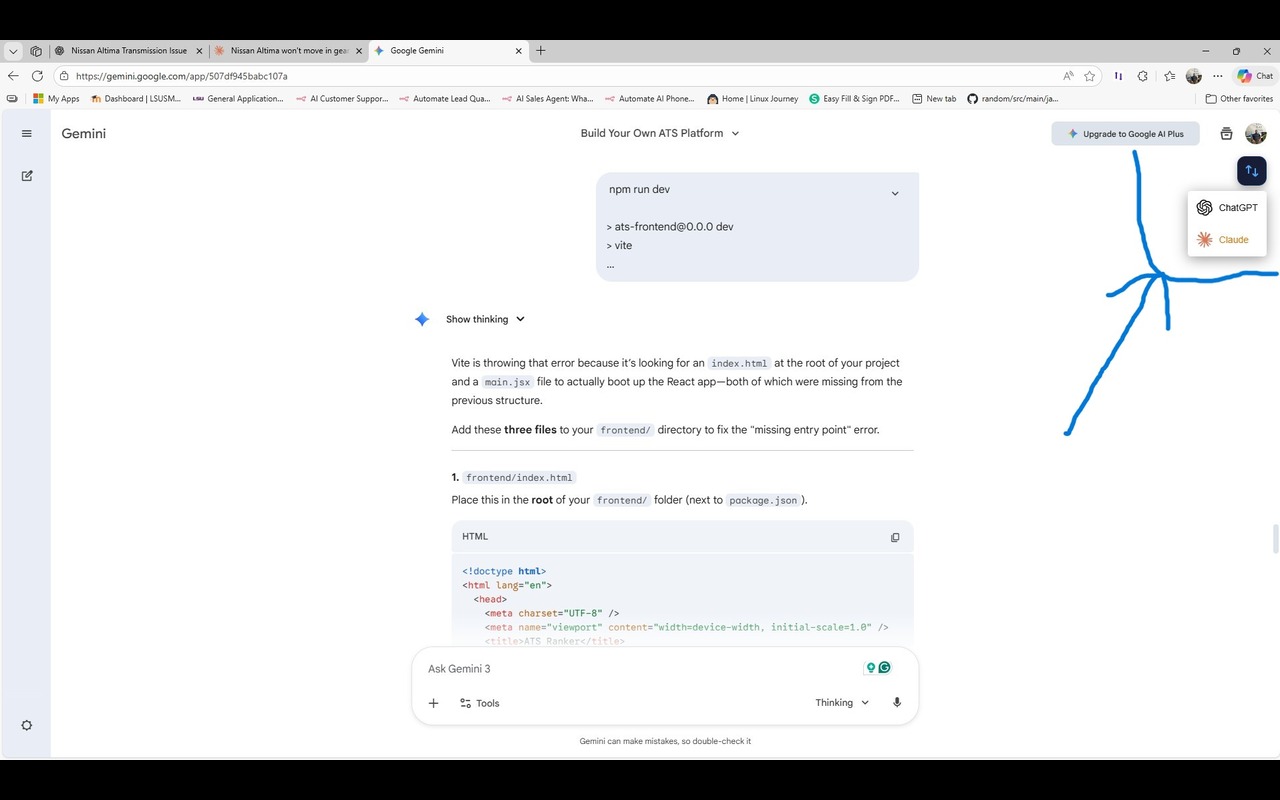Open Home Linux Journey bookmark
Screen dimensions: 1280x800
(x=752, y=99)
